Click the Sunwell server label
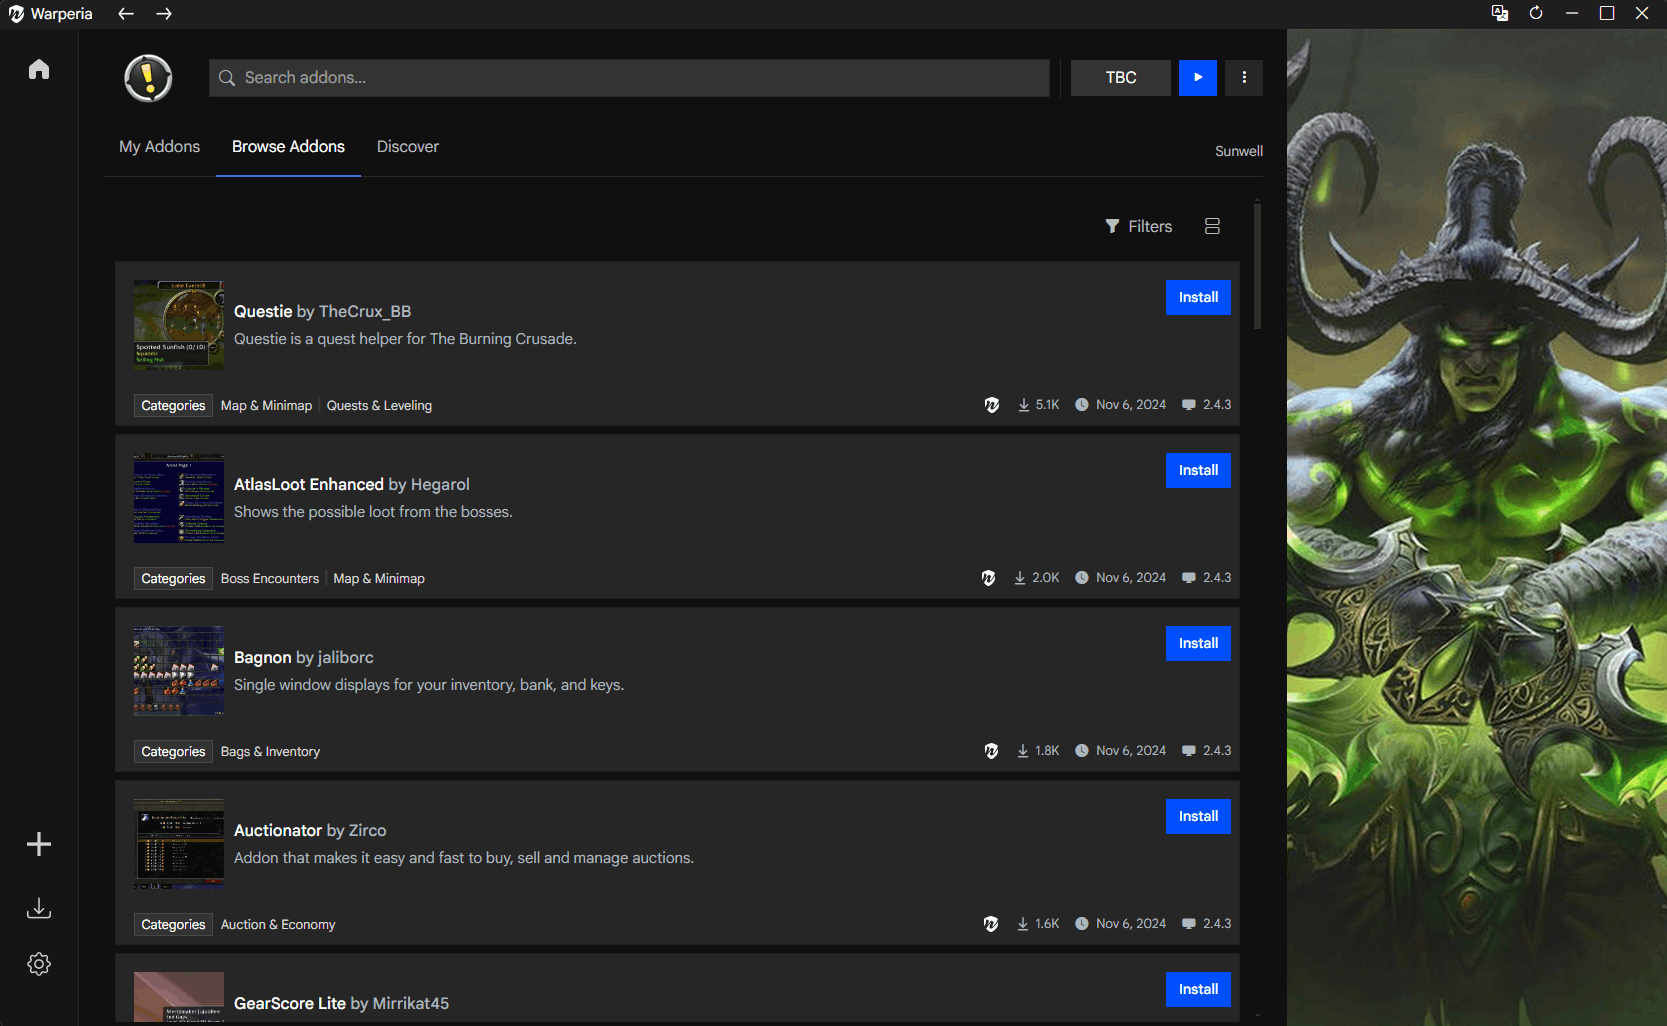1667x1026 pixels. point(1239,151)
